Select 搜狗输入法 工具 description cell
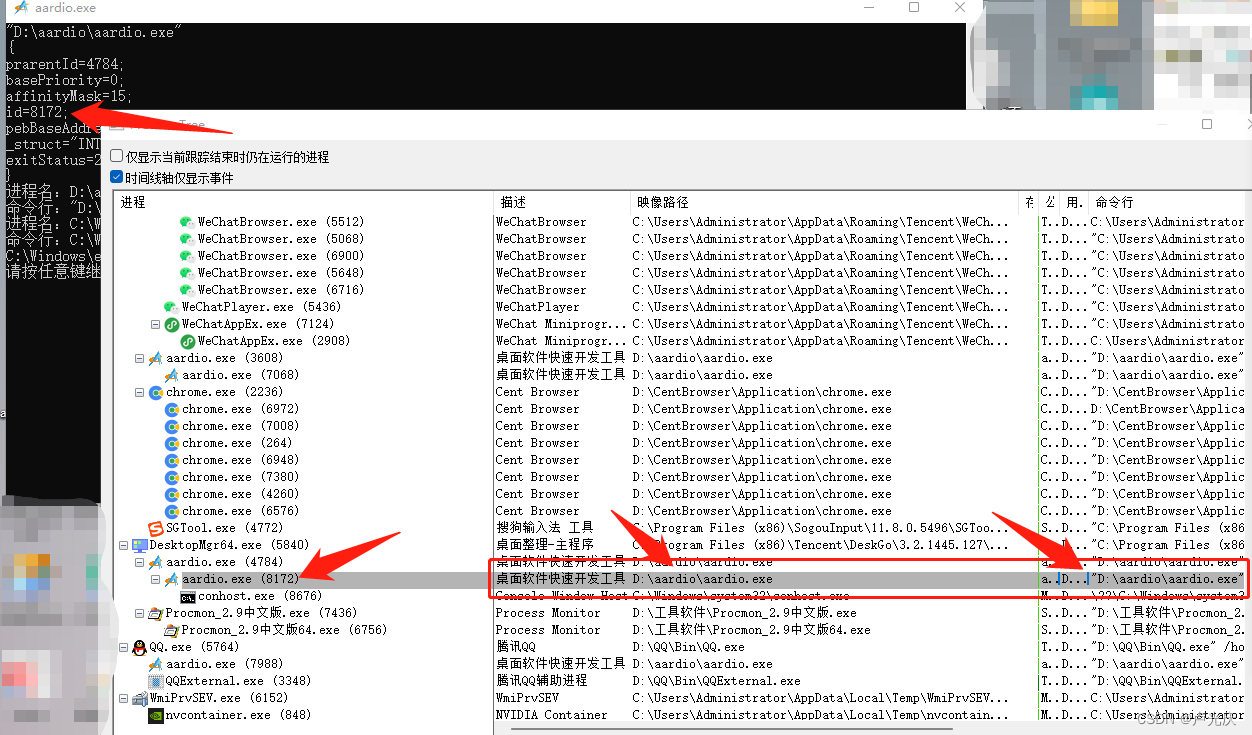 pyautogui.click(x=545, y=528)
